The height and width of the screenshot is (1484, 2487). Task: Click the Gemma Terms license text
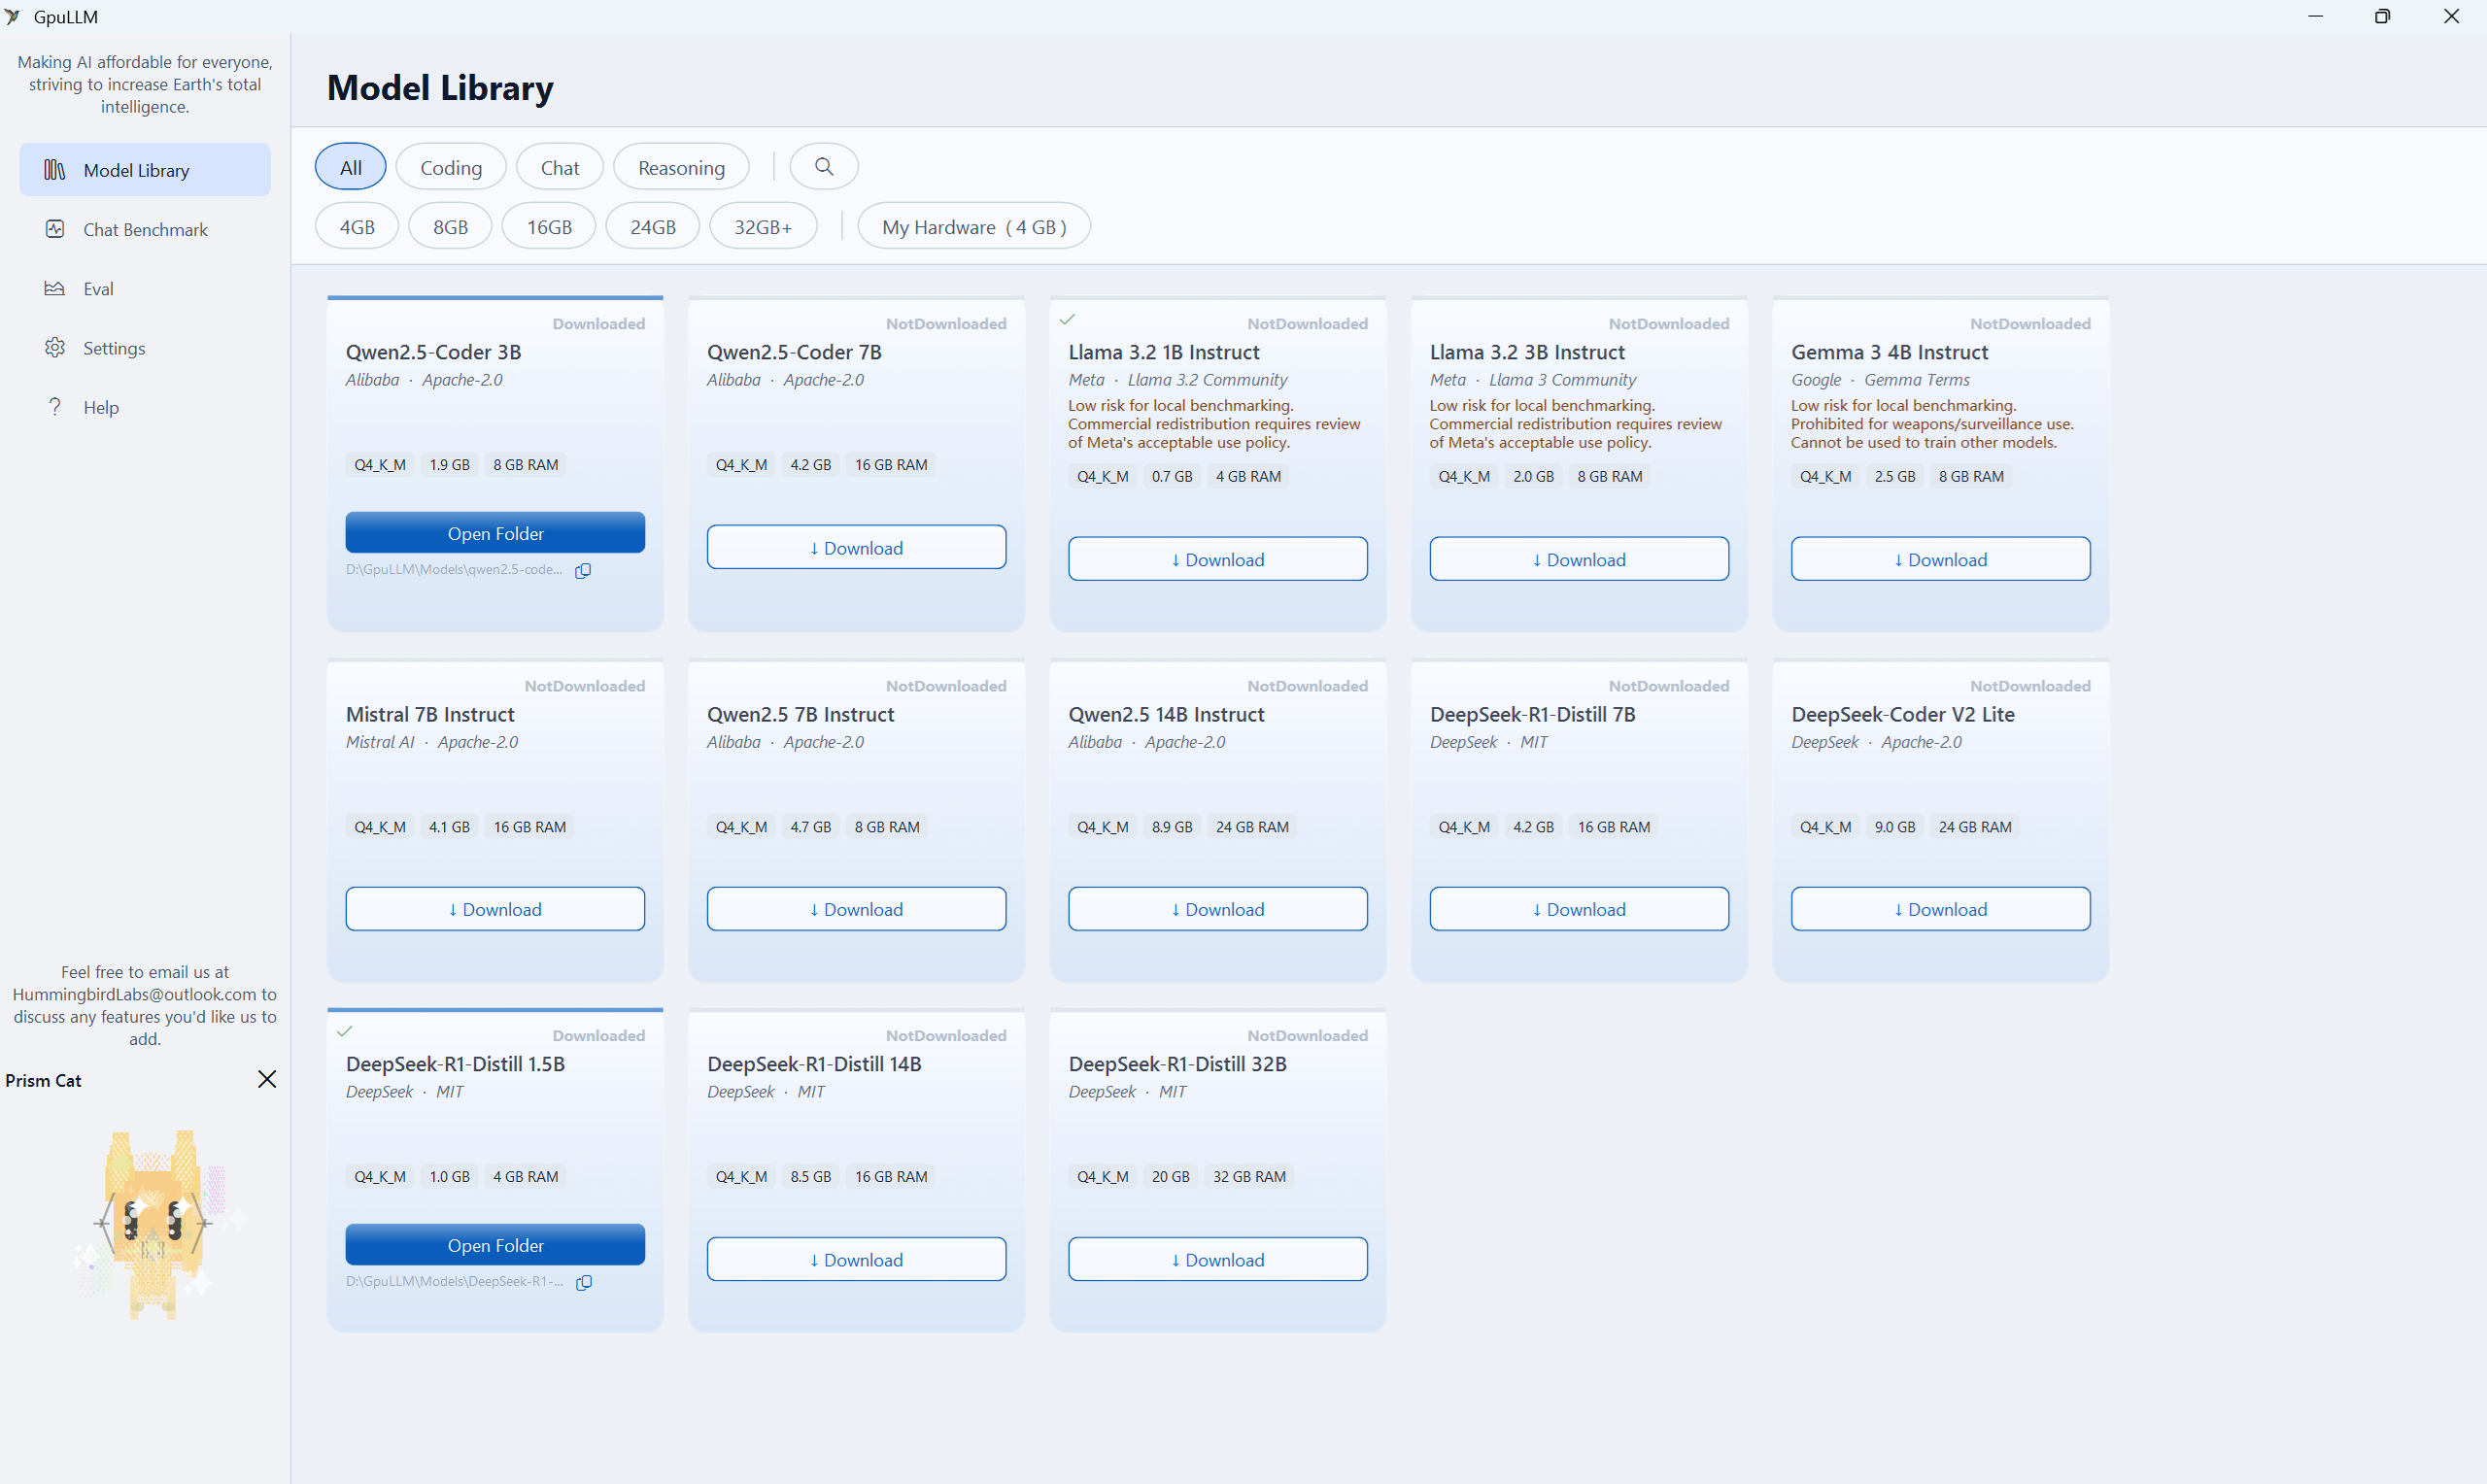tap(1916, 380)
